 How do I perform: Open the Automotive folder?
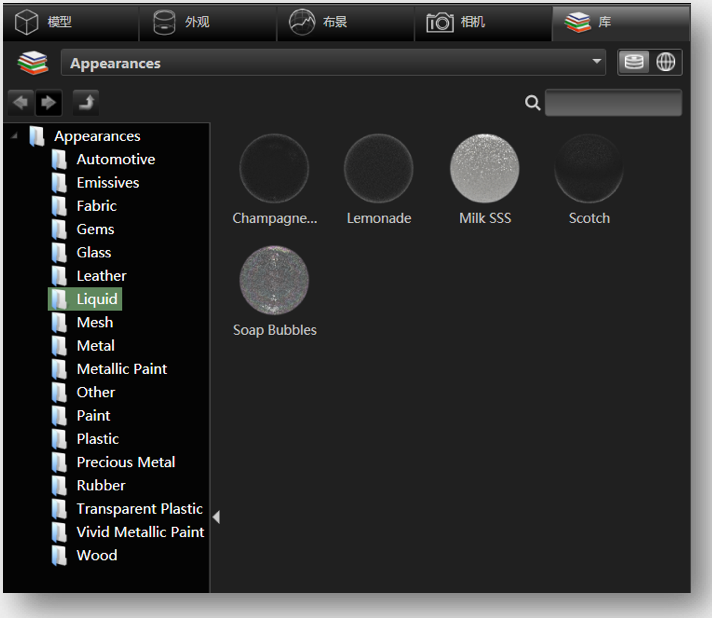point(116,159)
